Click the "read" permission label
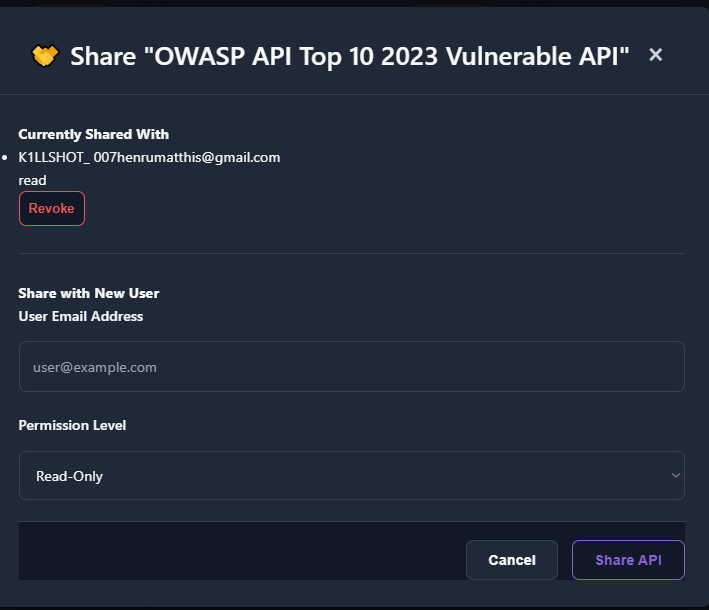The width and height of the screenshot is (709, 610). [x=33, y=180]
